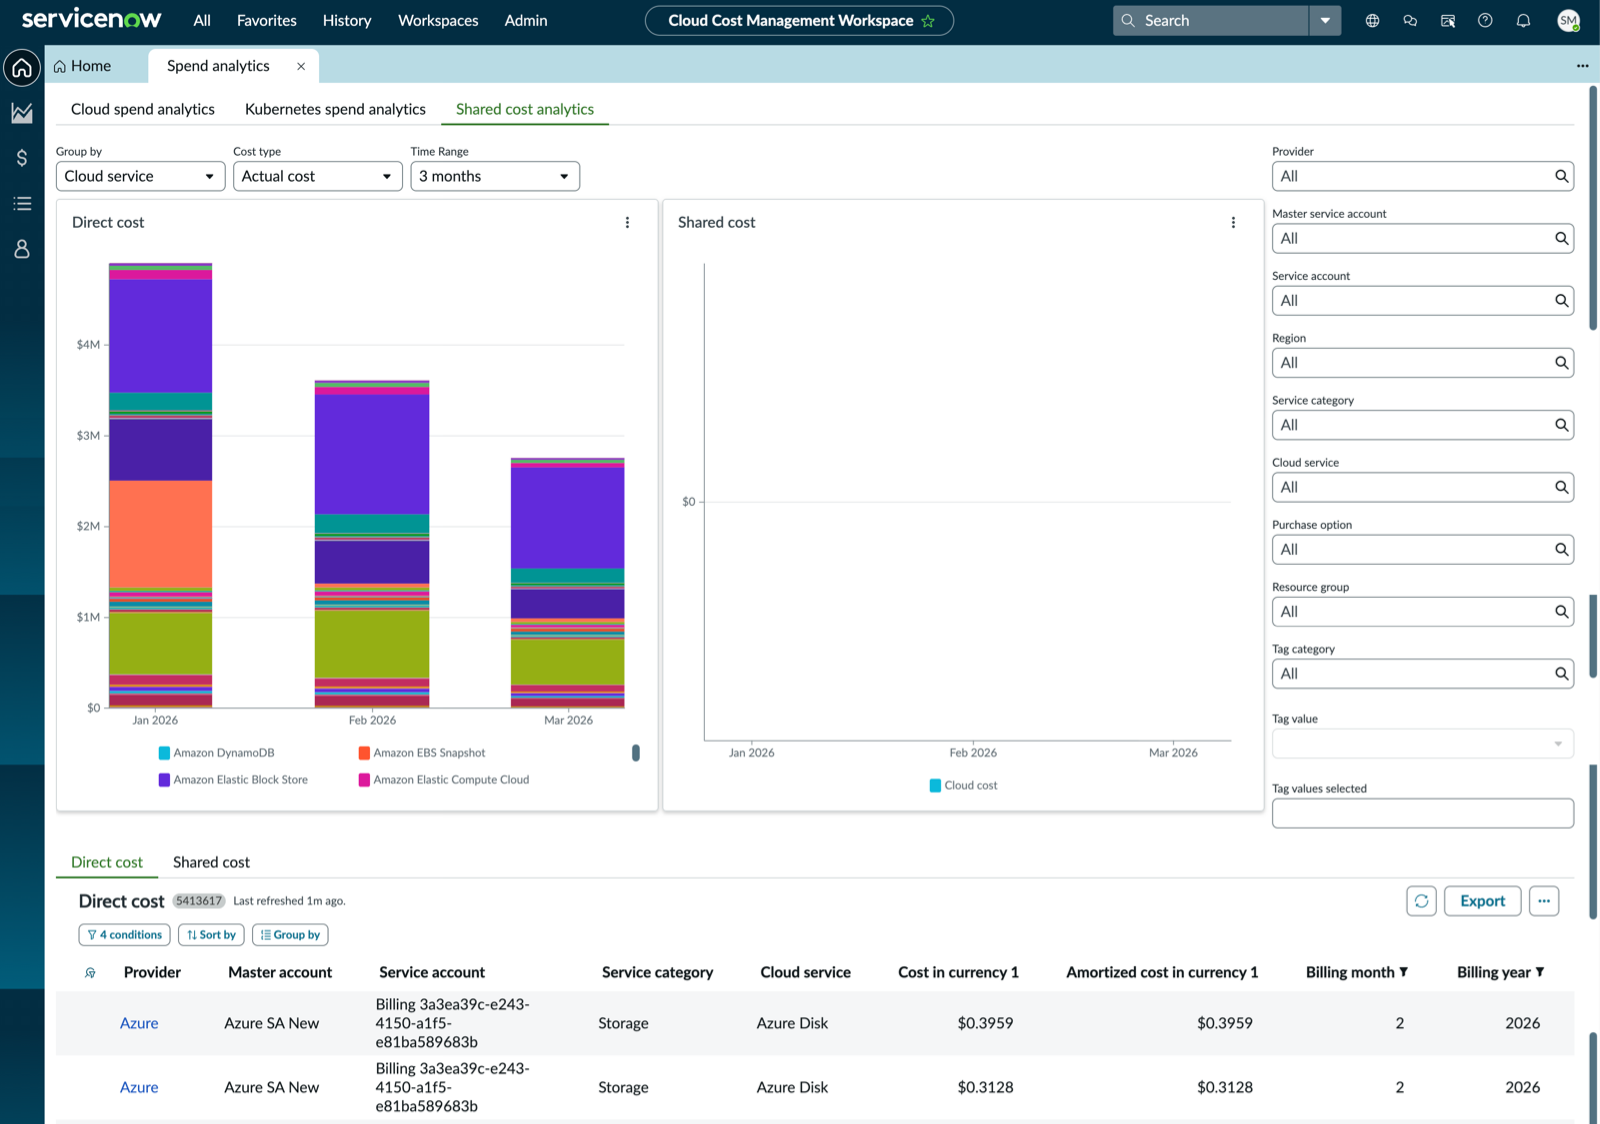Open the notifications bell
1600x1124 pixels.
[1523, 20]
